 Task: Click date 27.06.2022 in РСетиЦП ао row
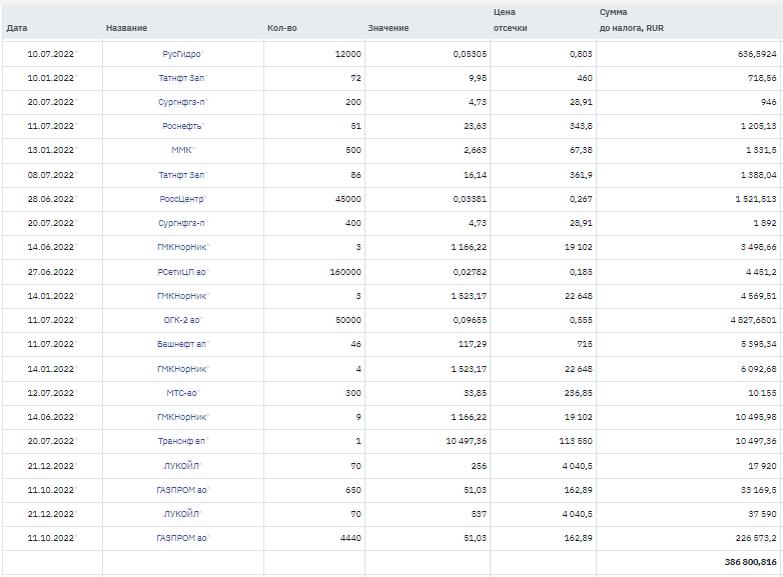[x=50, y=272]
